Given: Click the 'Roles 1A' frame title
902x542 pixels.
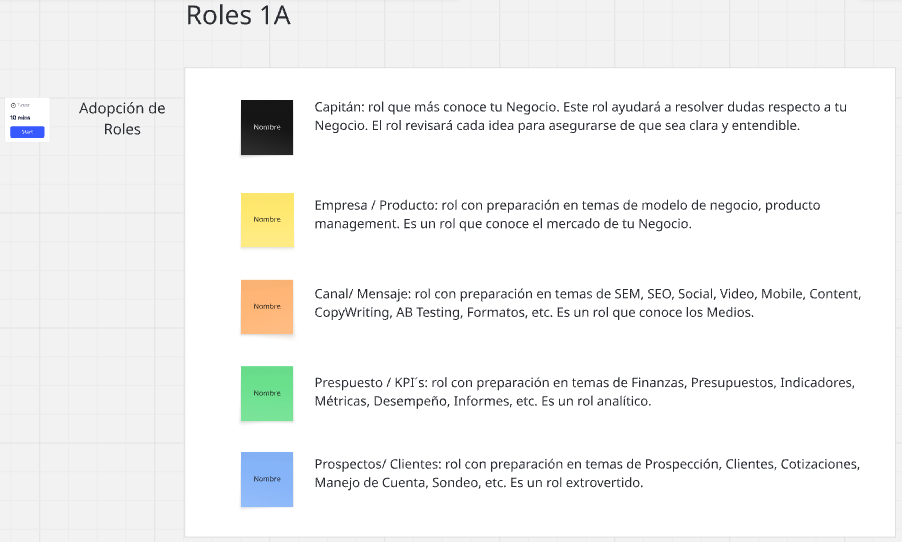Looking at the screenshot, I should tap(238, 17).
